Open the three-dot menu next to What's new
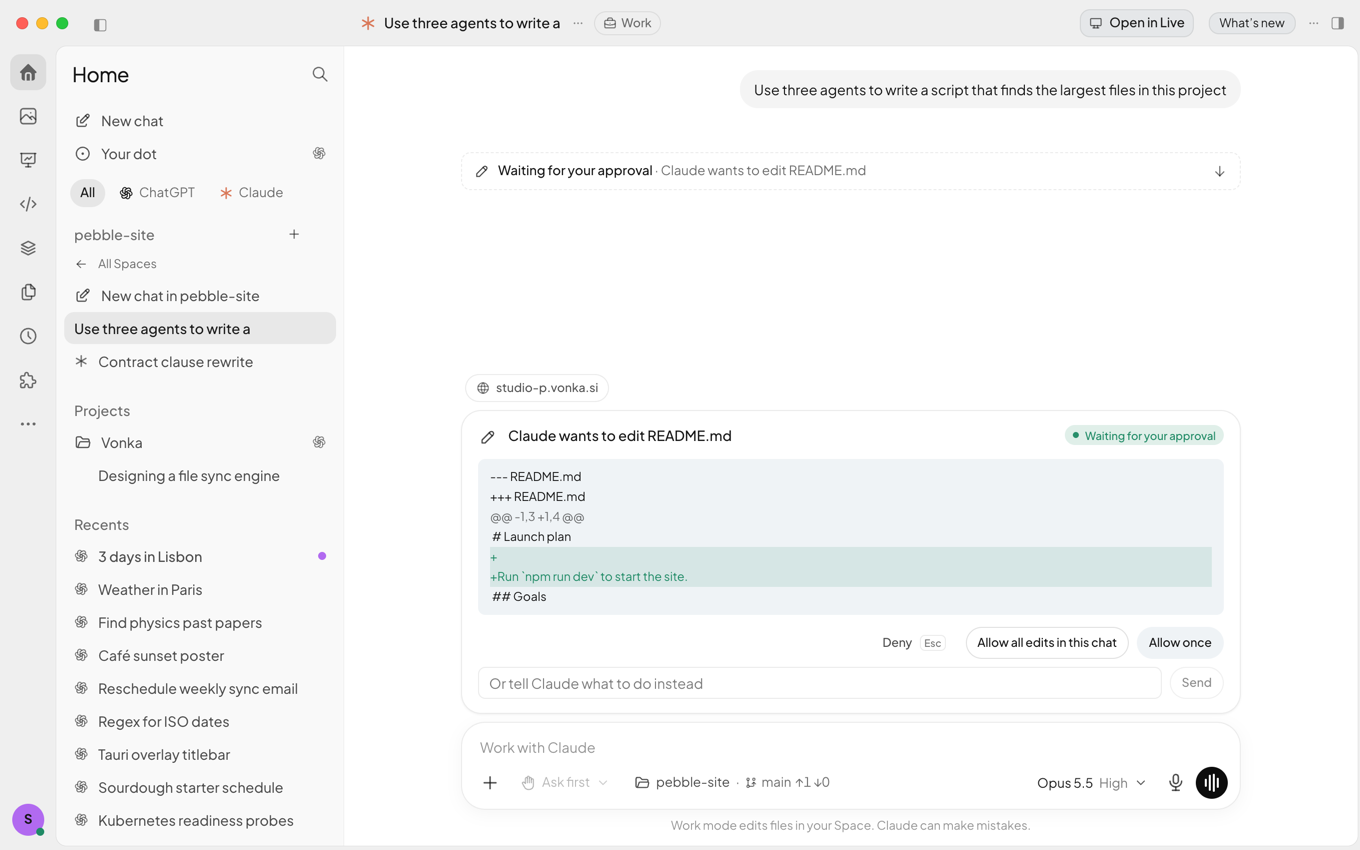 (x=1314, y=23)
